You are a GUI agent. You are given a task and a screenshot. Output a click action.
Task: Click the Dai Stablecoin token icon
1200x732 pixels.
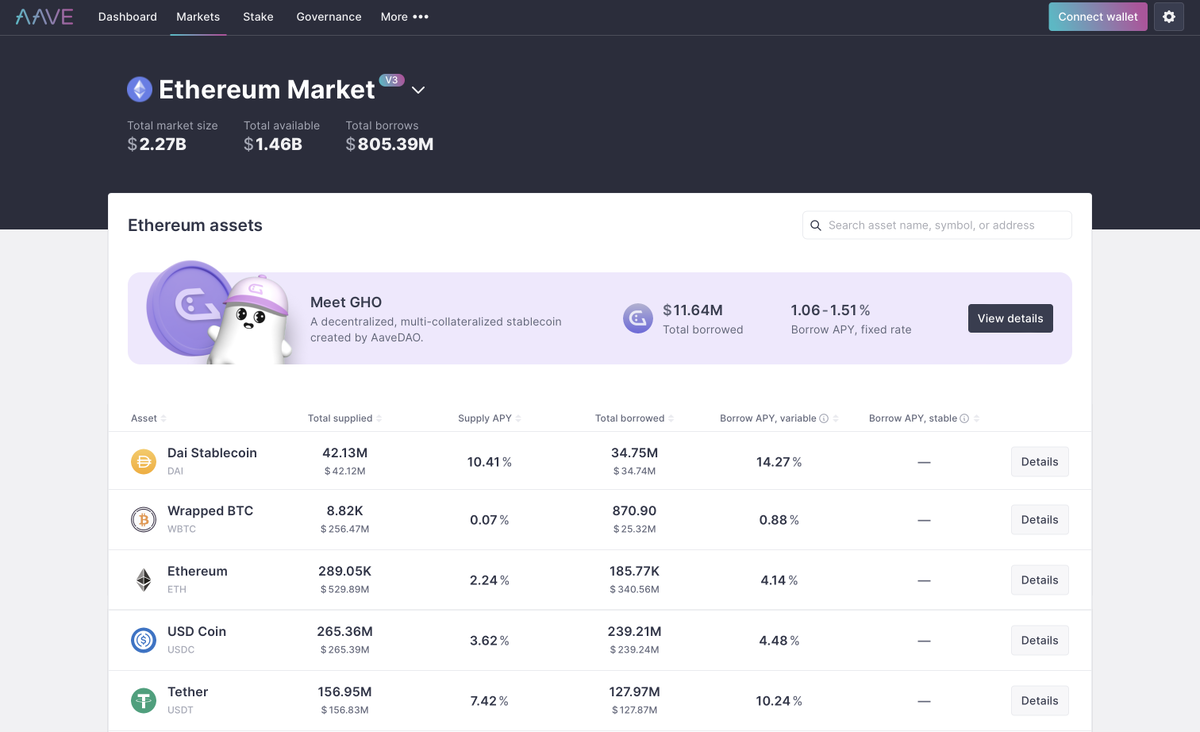coord(144,462)
